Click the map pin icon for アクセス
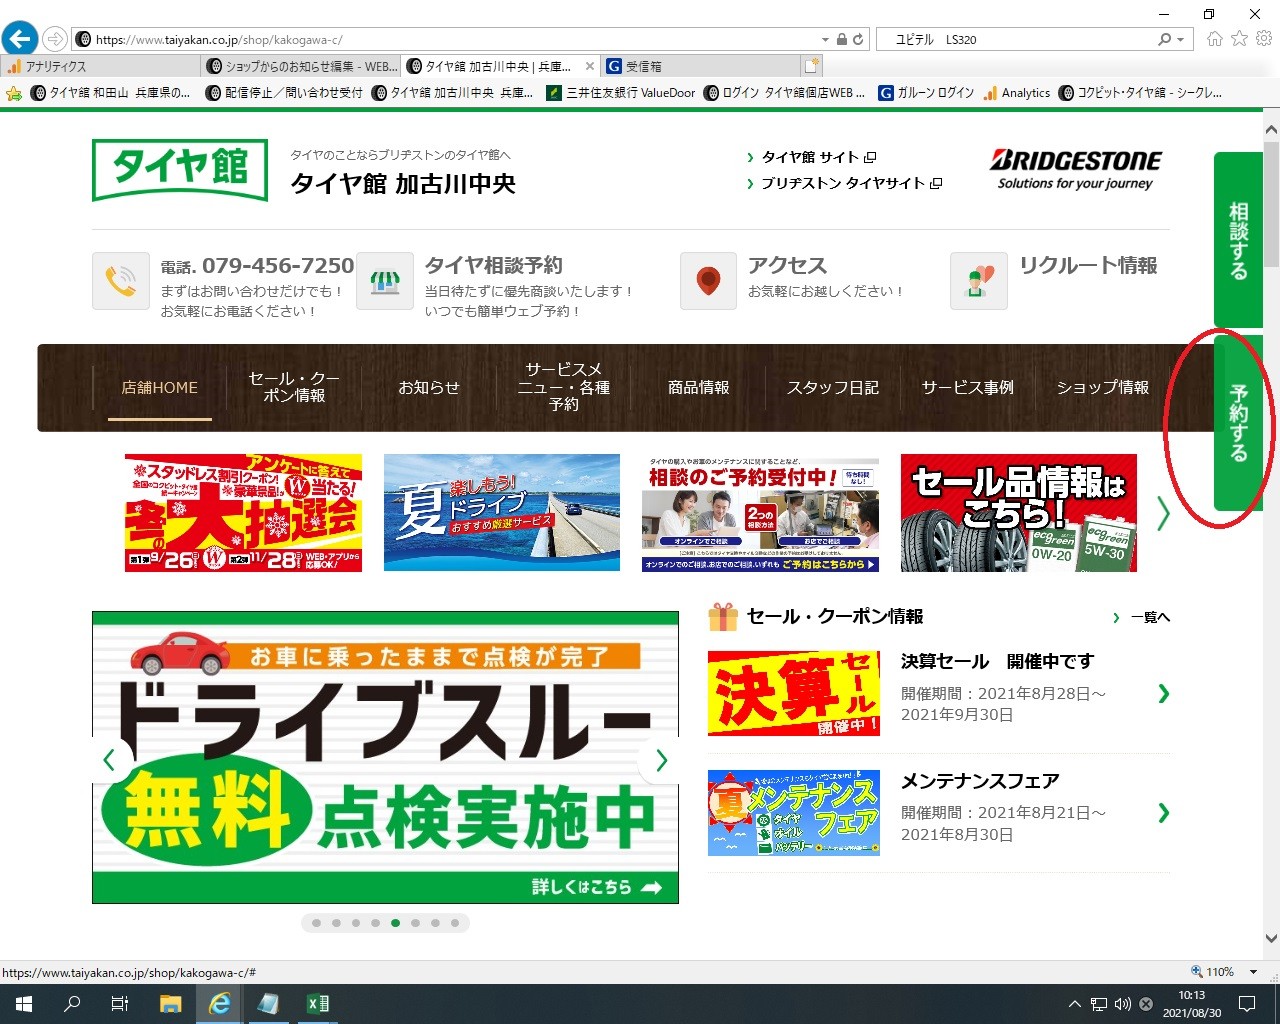This screenshot has height=1024, width=1280. point(708,281)
